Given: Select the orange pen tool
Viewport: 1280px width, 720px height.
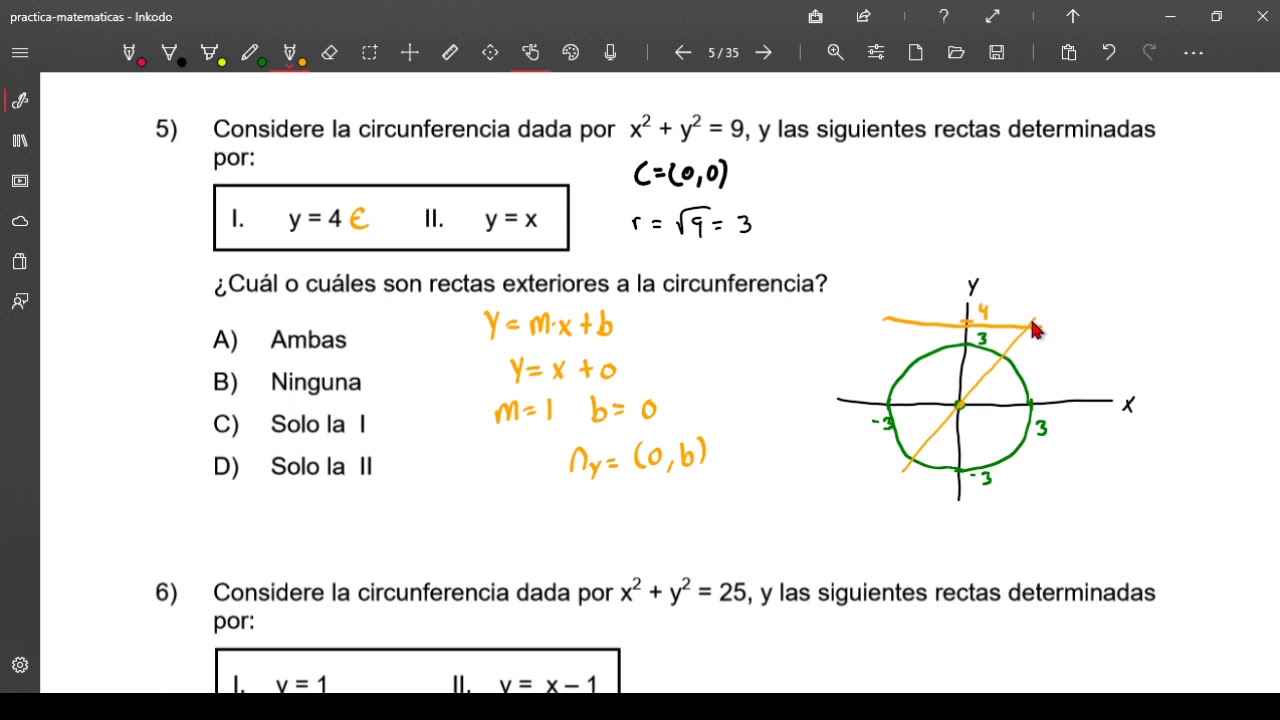Looking at the screenshot, I should [x=292, y=53].
